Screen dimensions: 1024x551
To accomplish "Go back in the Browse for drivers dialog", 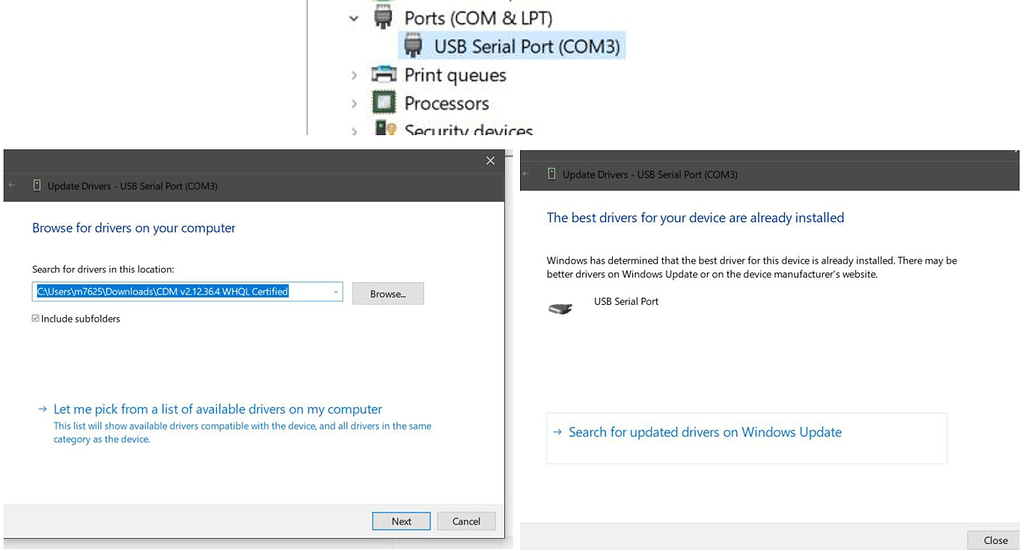I will tap(12, 186).
